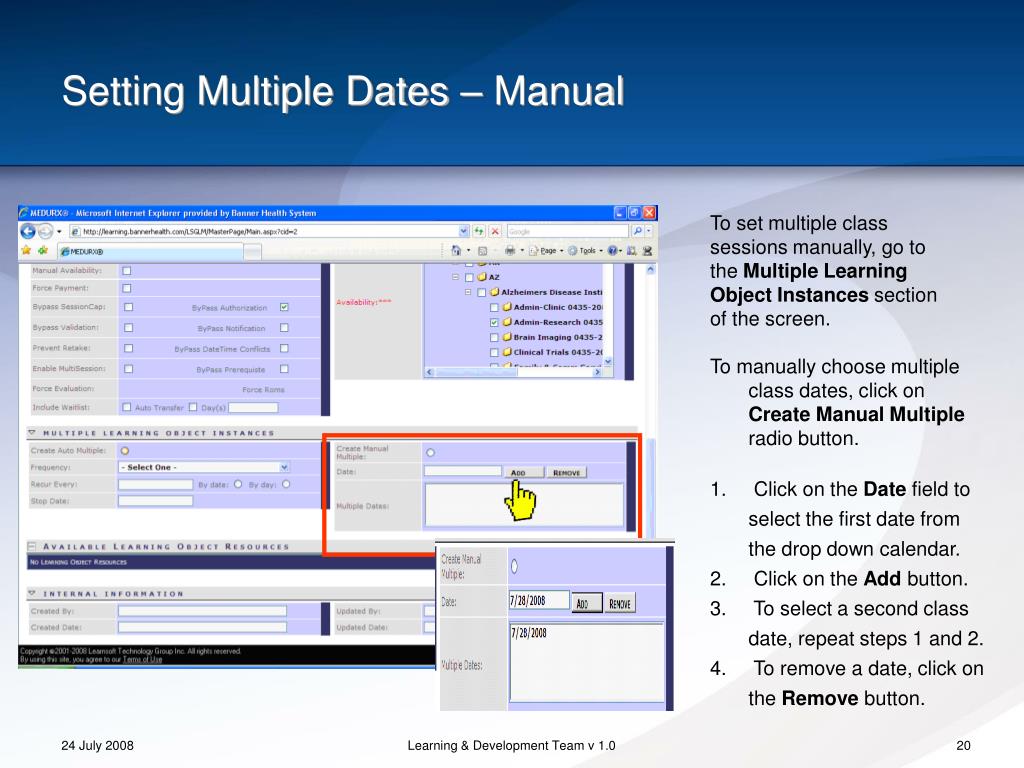The height and width of the screenshot is (768, 1024).
Task: Select the By day radio button
Action: click(x=286, y=484)
